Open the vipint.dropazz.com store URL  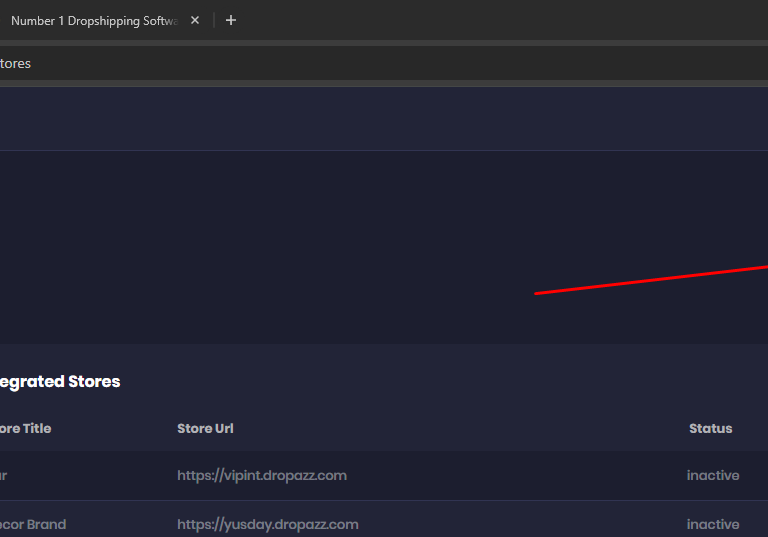click(262, 475)
